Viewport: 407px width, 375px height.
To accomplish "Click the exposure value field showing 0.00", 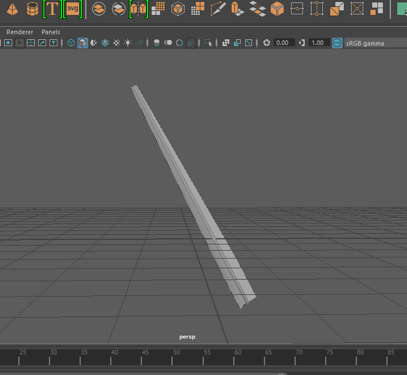I will point(284,43).
